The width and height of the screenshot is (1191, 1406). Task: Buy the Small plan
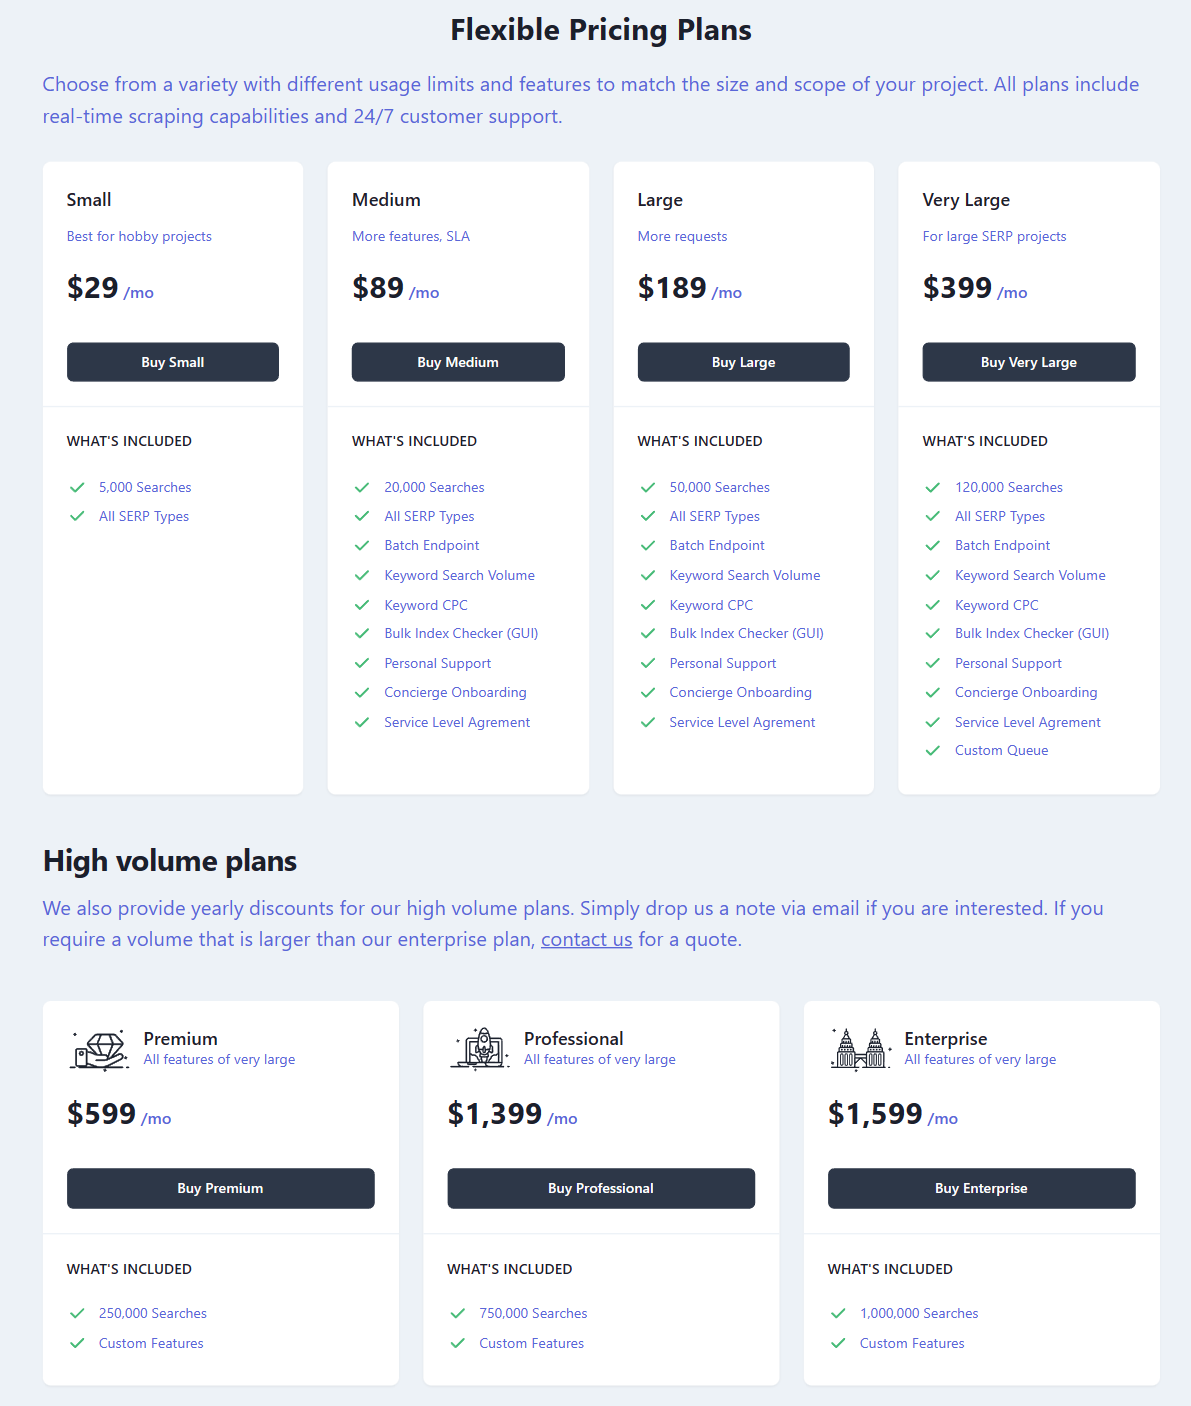[173, 362]
